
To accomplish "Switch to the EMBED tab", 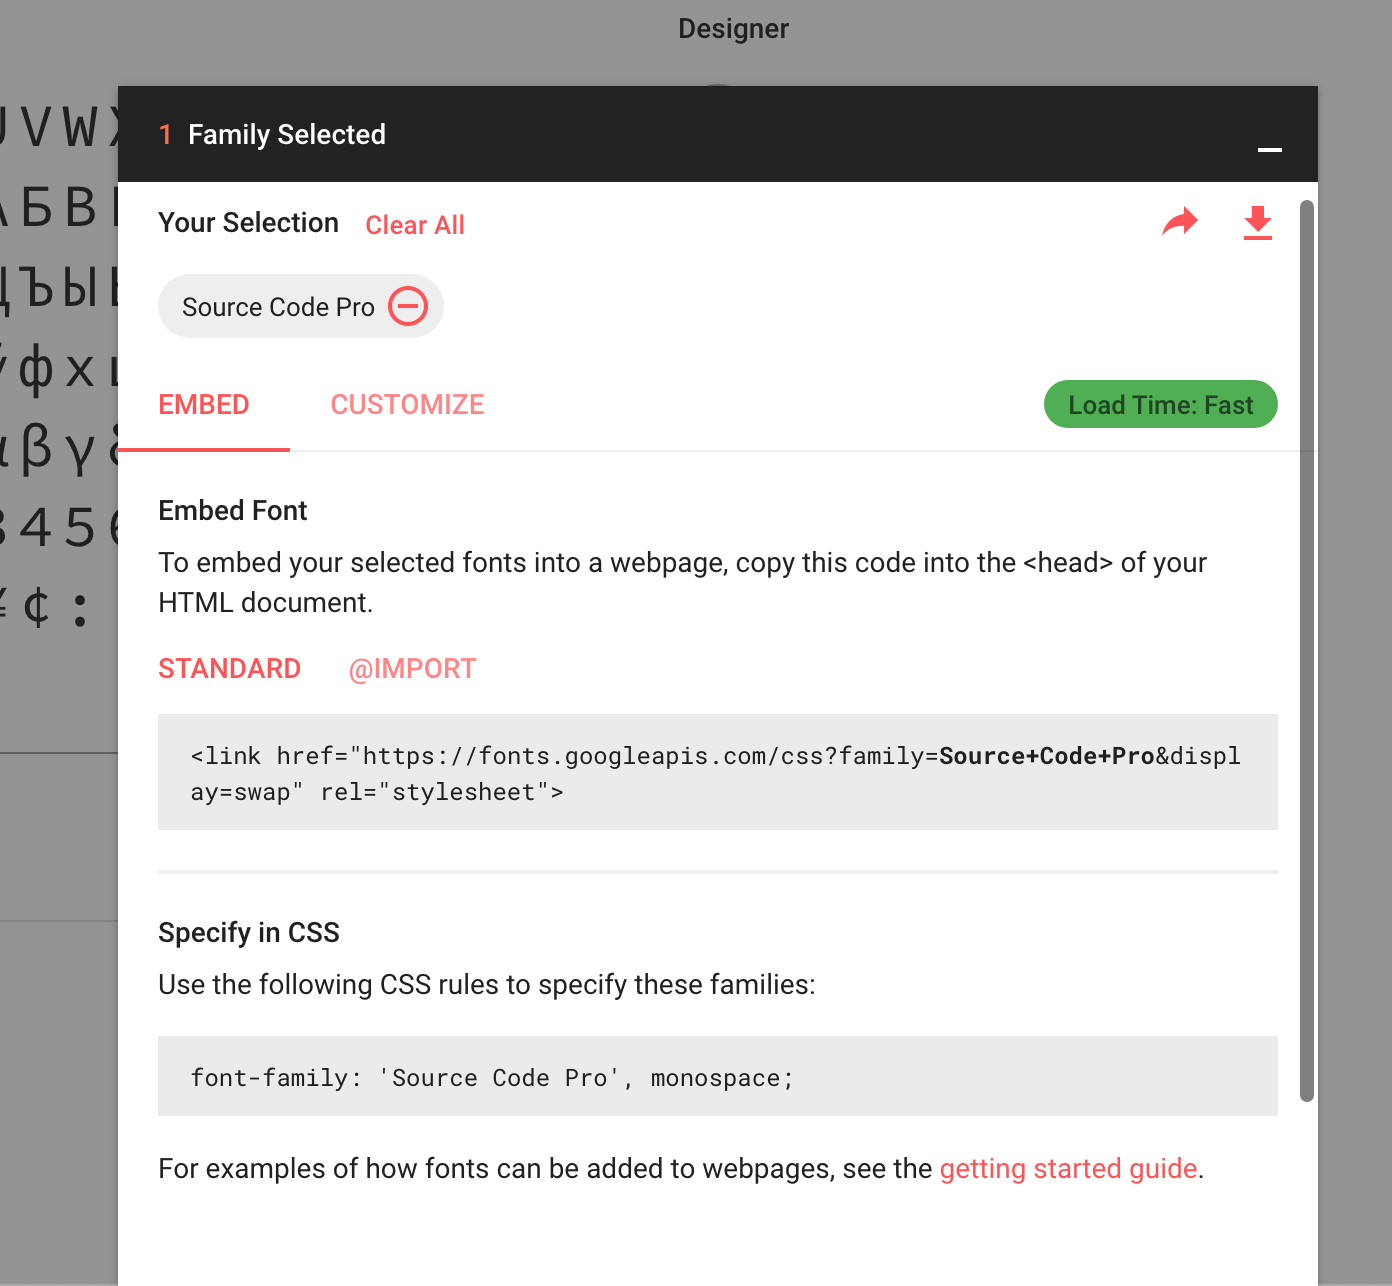I will pyautogui.click(x=204, y=405).
